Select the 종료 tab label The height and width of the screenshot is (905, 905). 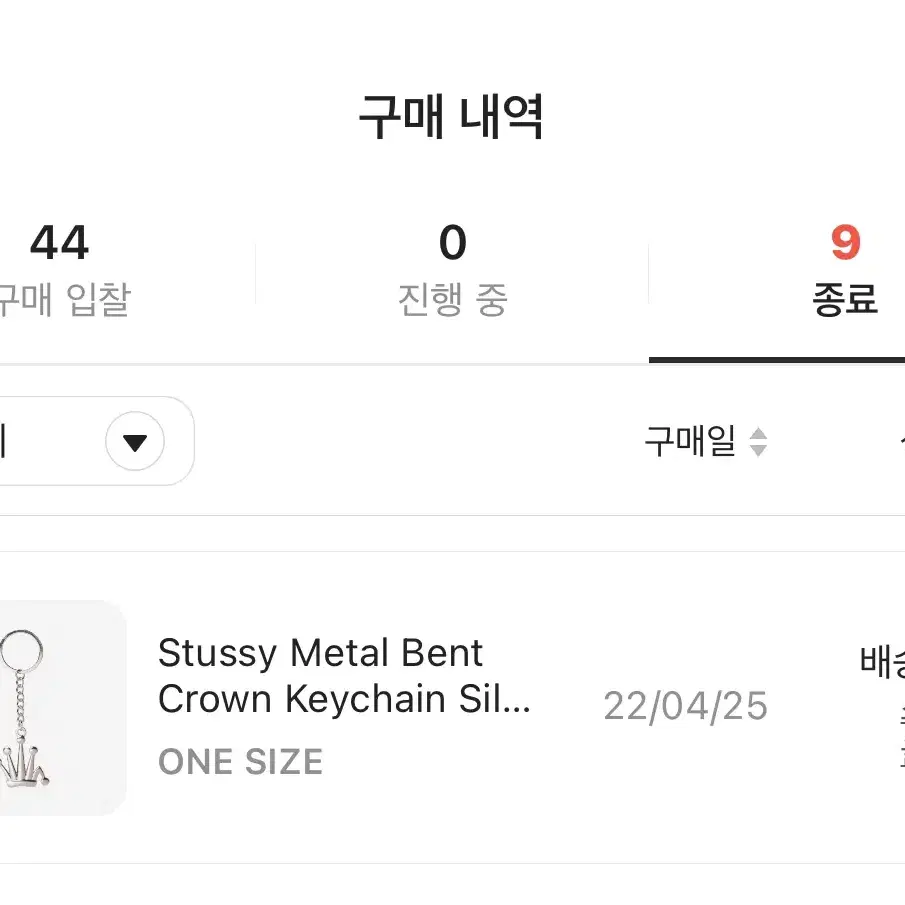pos(845,300)
